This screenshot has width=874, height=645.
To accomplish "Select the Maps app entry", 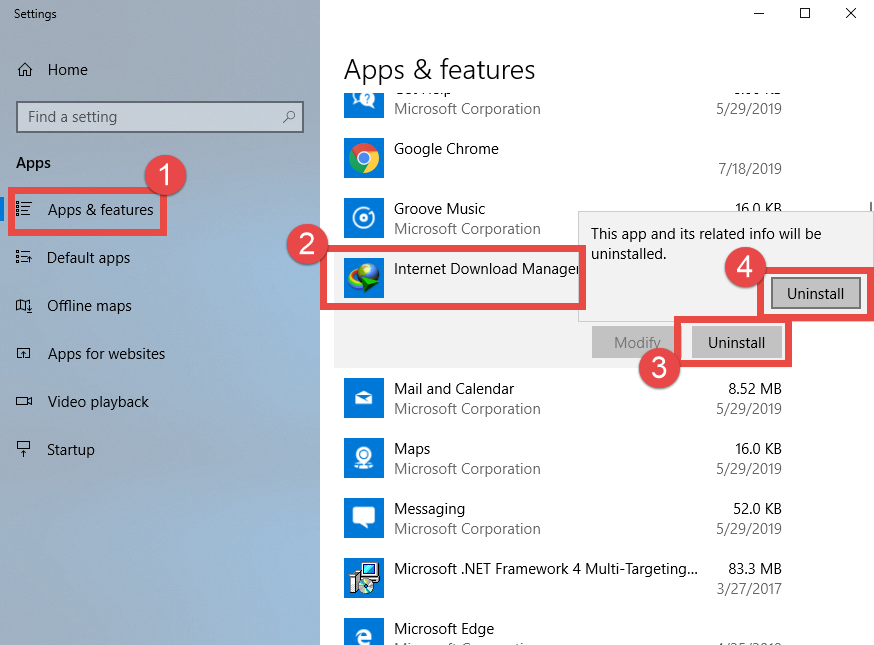I will 562,458.
